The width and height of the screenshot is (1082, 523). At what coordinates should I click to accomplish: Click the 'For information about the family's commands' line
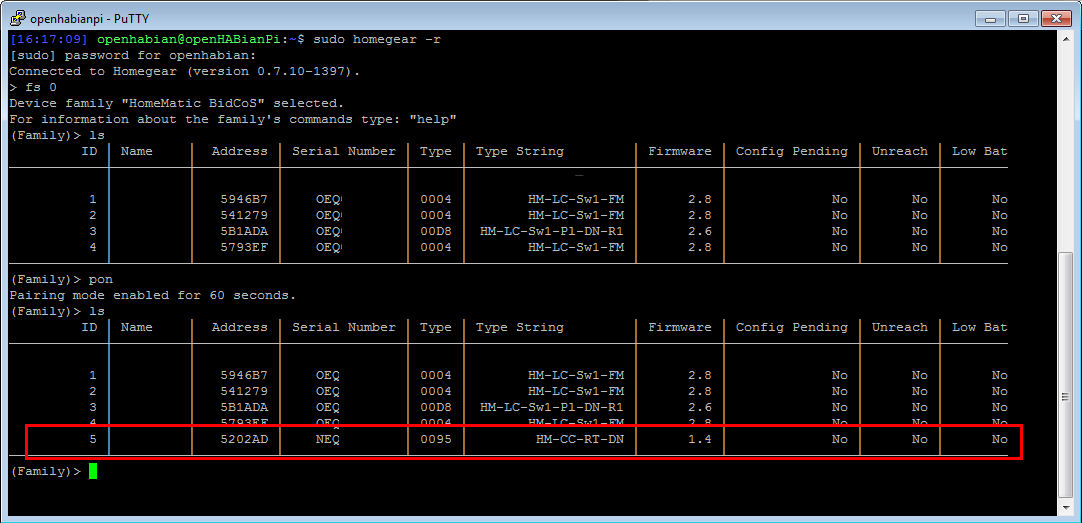tap(233, 119)
